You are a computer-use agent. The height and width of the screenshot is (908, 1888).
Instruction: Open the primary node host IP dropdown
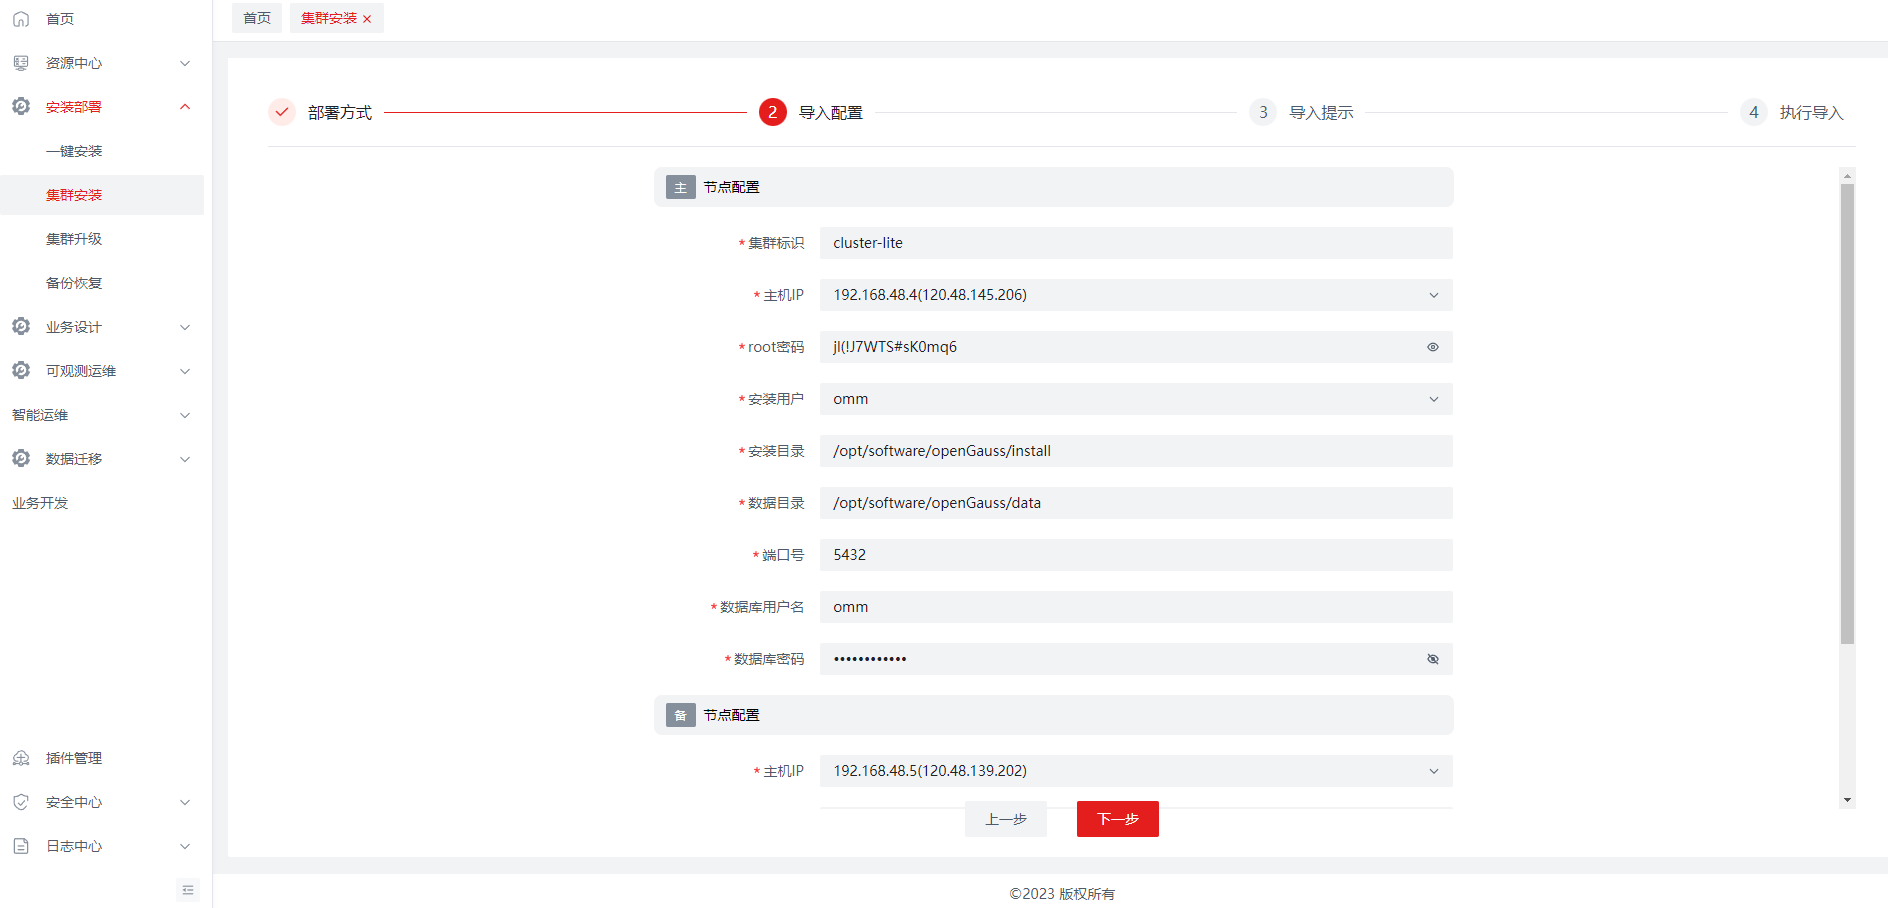pyautogui.click(x=1135, y=295)
